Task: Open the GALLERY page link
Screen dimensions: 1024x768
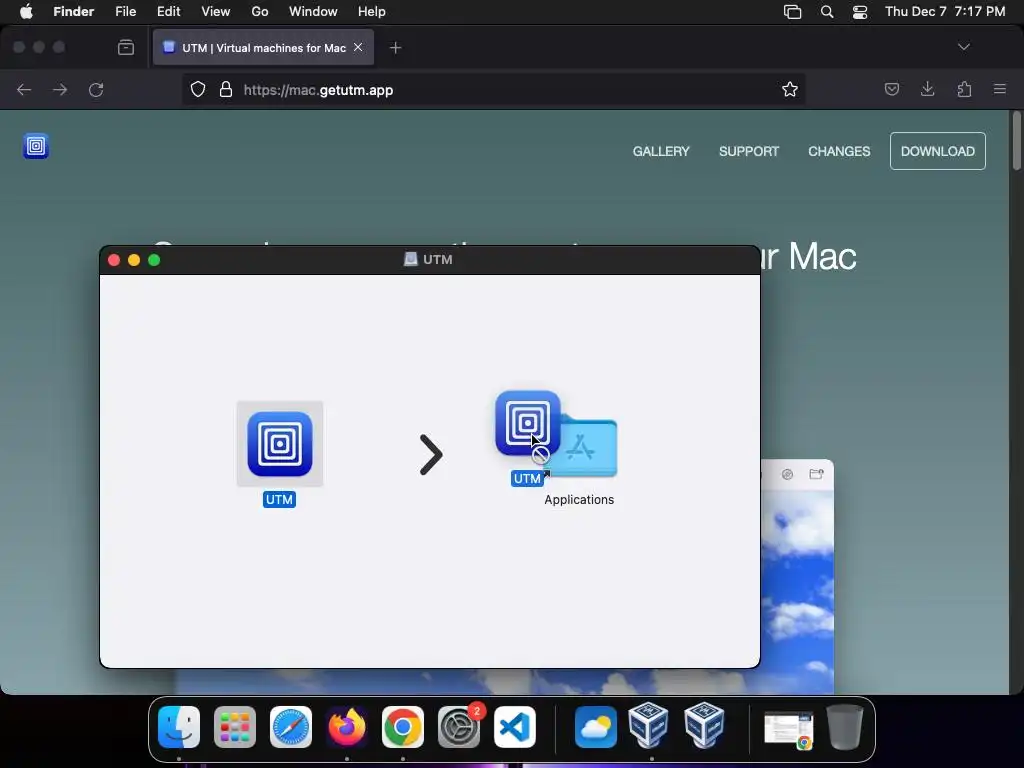Action: [x=661, y=152]
